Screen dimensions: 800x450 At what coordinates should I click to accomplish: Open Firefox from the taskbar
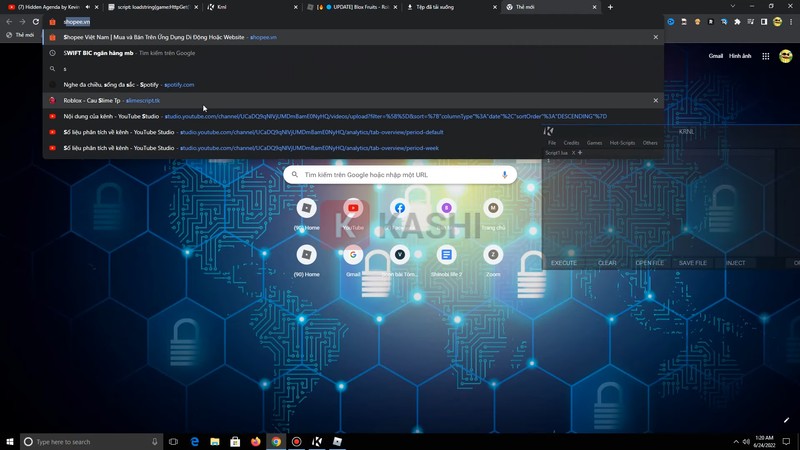(x=256, y=441)
